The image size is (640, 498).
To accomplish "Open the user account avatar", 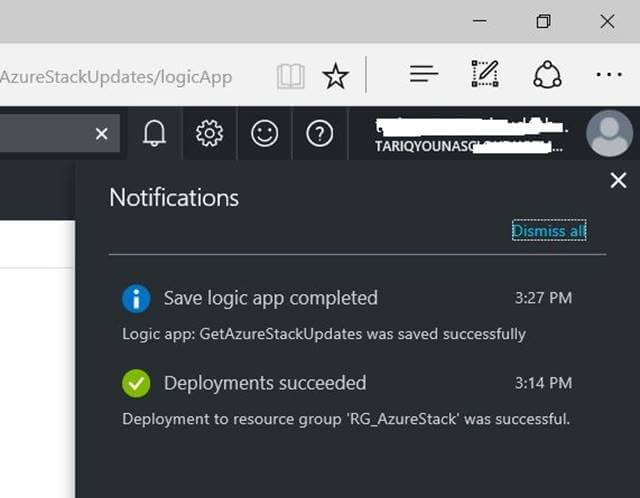I will [x=609, y=133].
